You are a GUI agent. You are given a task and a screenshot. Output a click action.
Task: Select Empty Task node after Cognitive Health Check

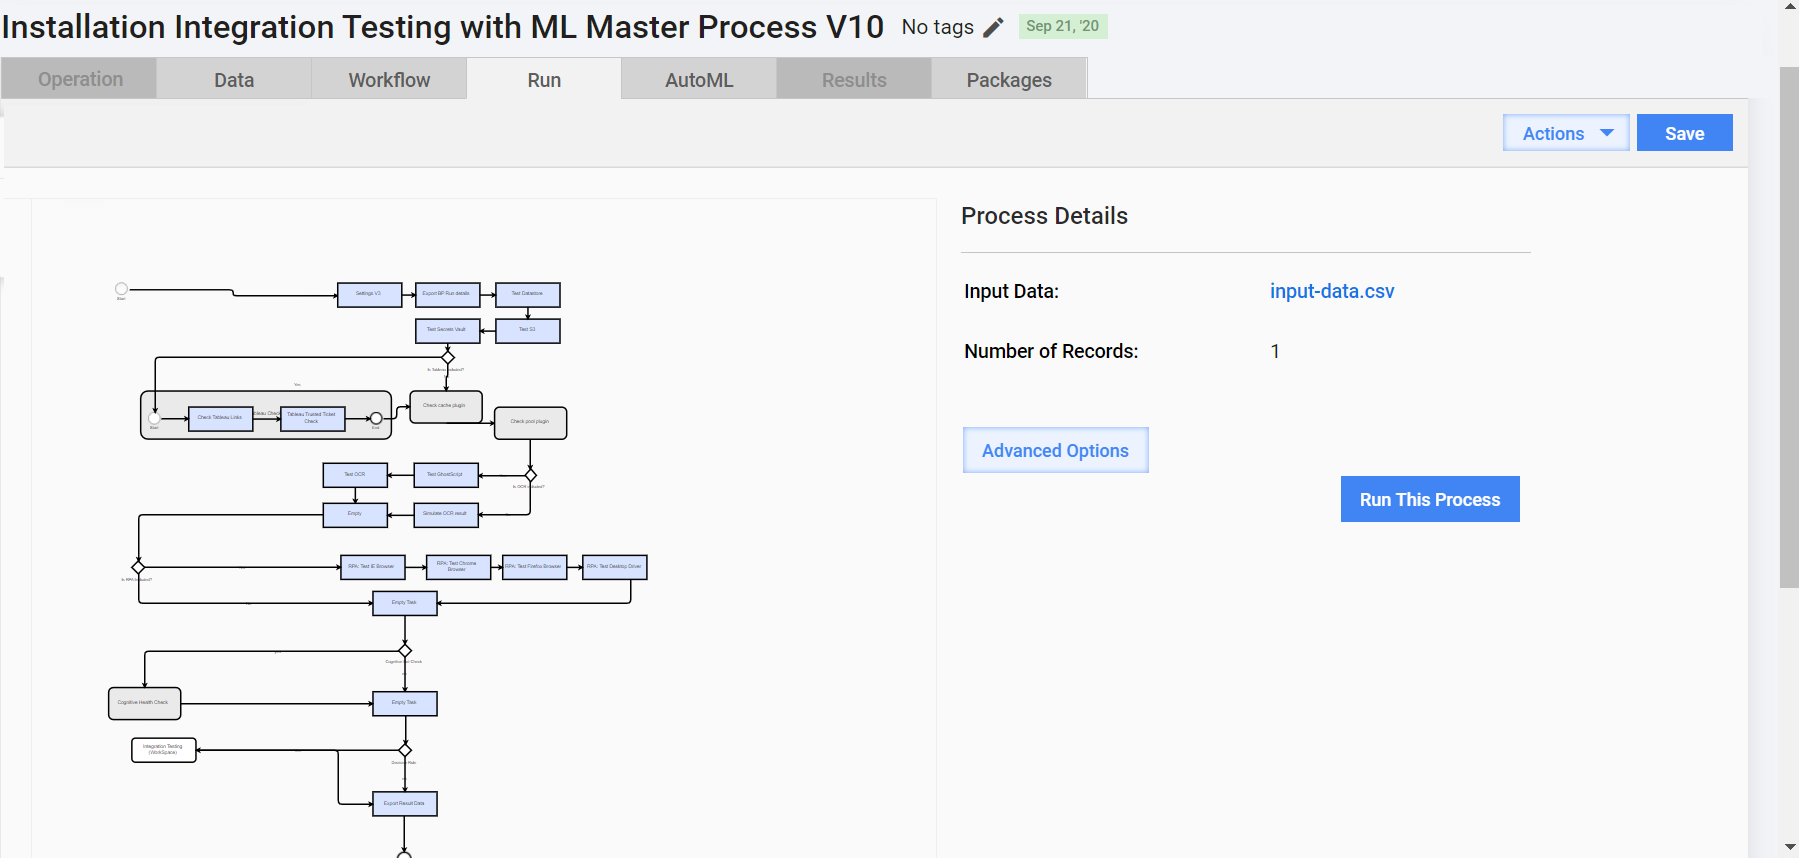[405, 703]
